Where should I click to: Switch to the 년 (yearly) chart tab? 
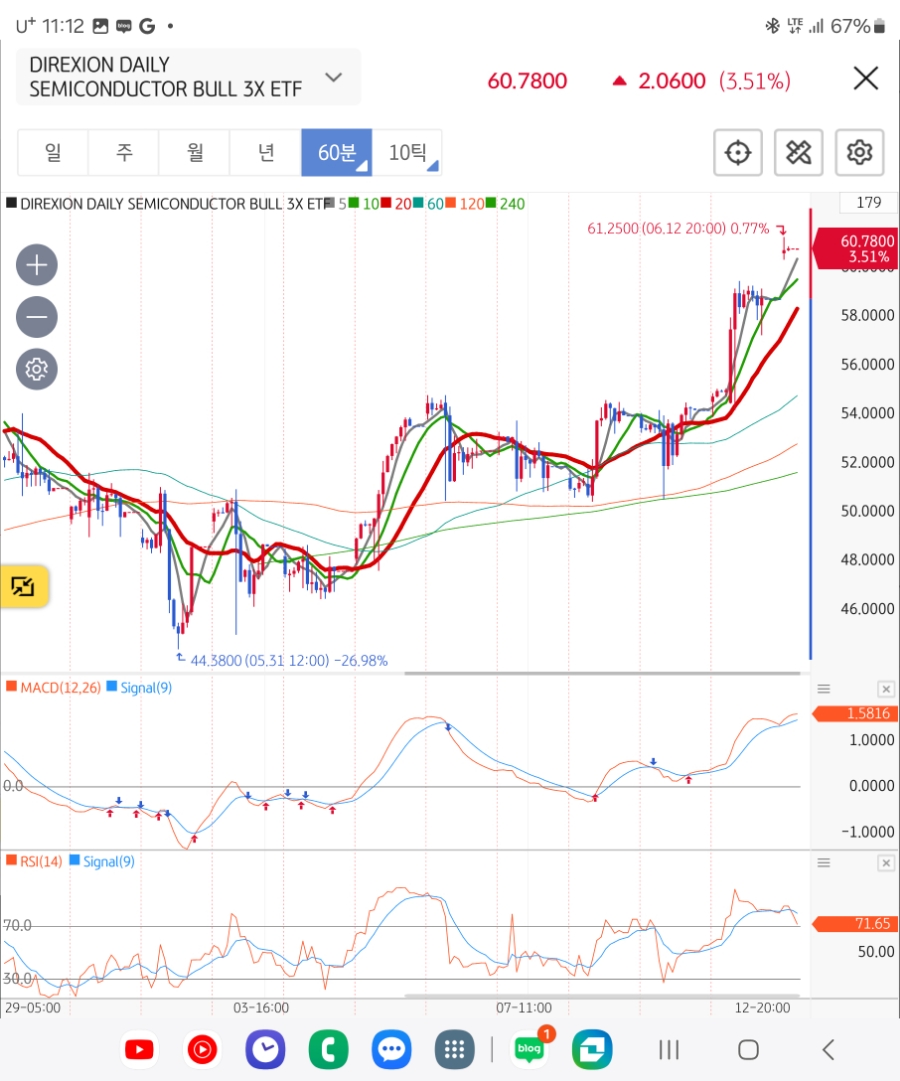pyautogui.click(x=266, y=152)
